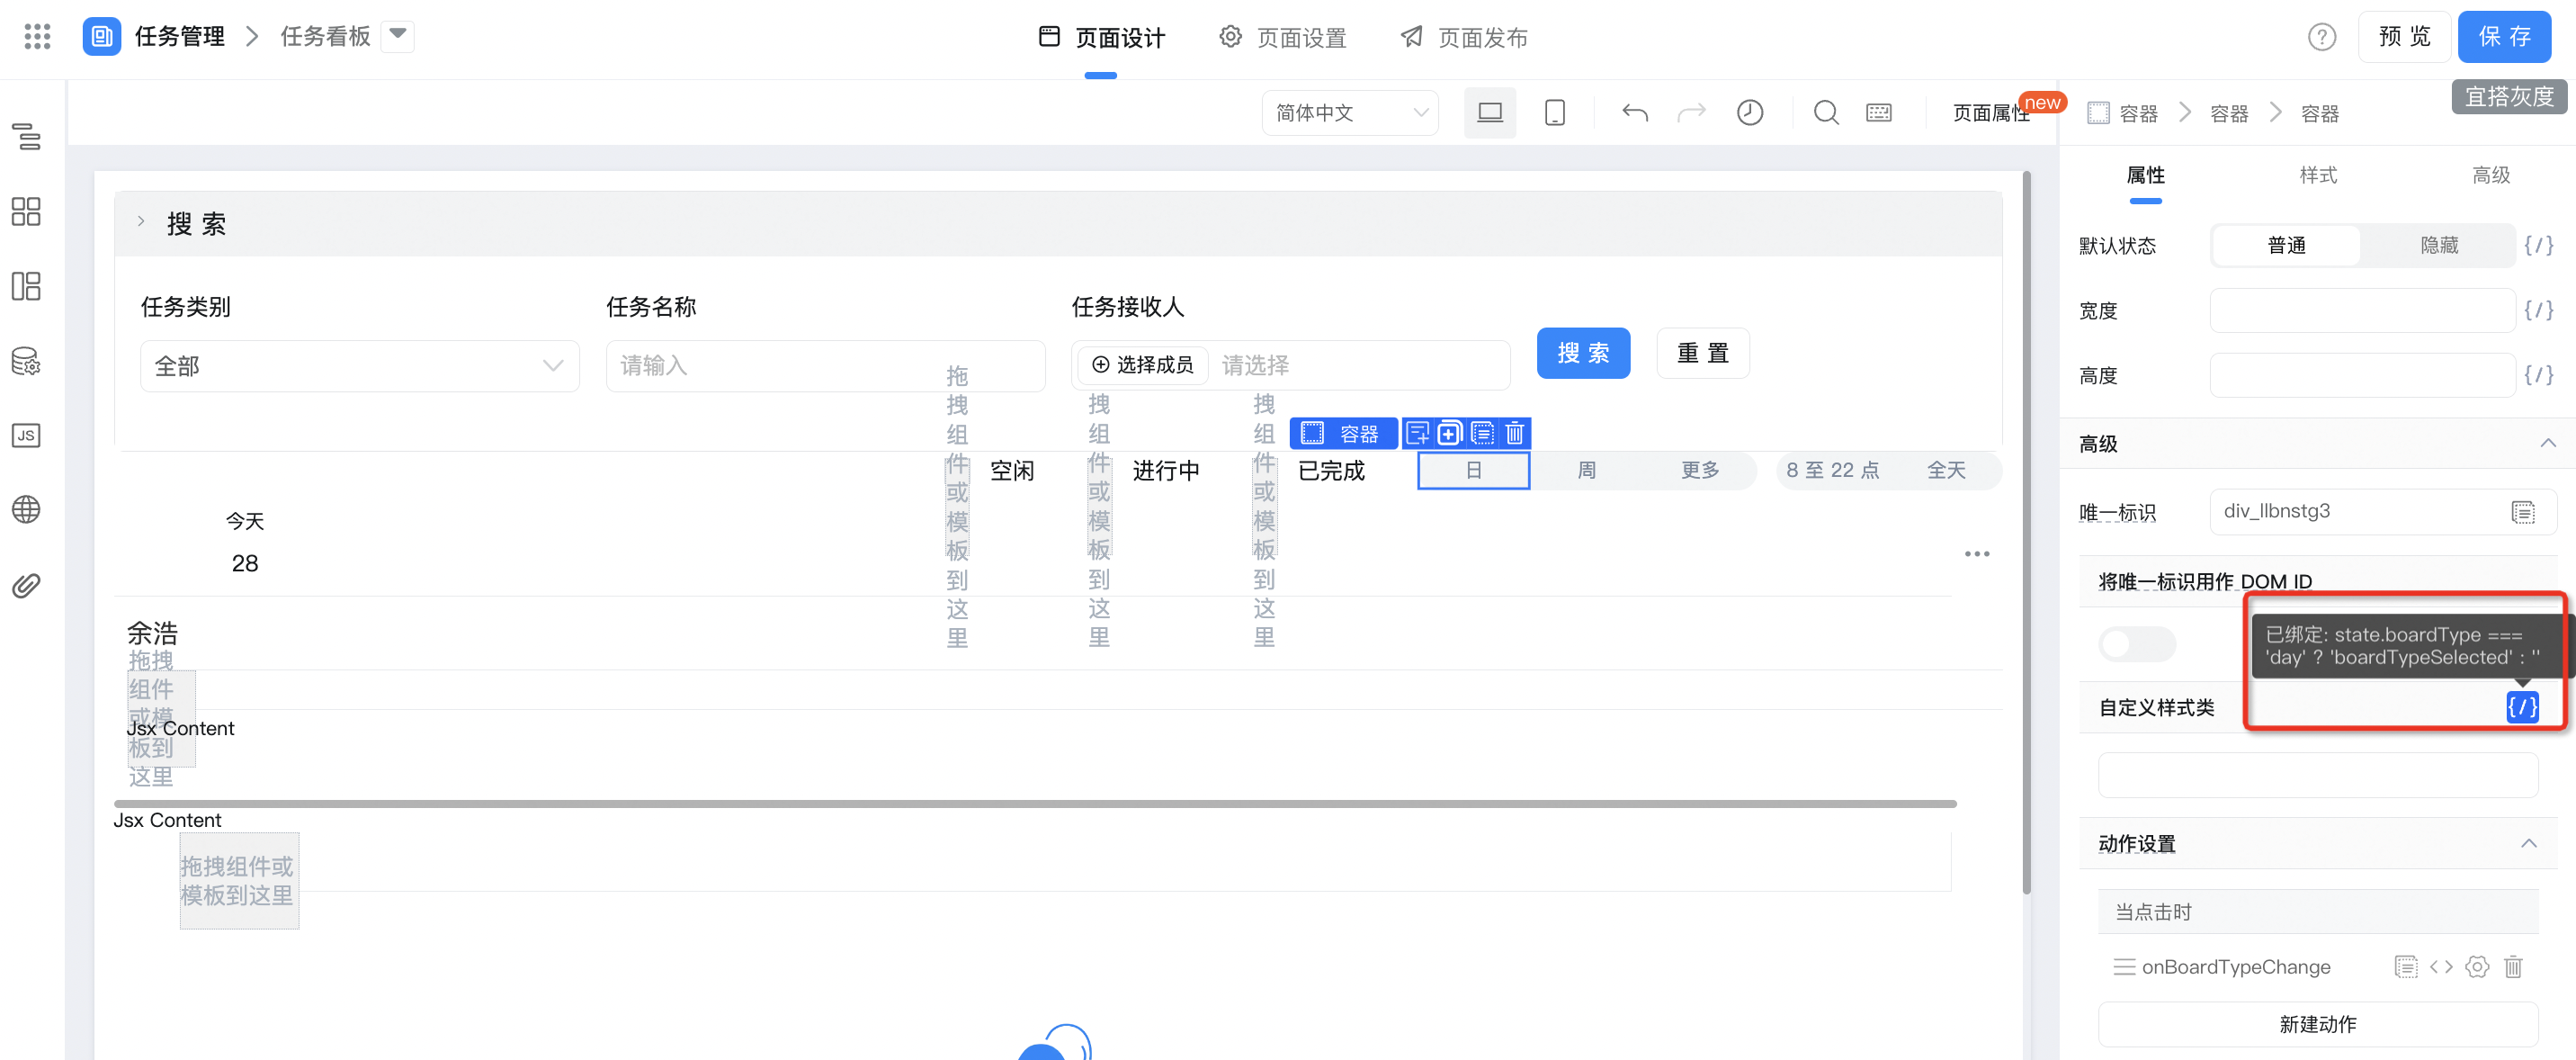Open the layout templates sidebar icon

[x=26, y=286]
